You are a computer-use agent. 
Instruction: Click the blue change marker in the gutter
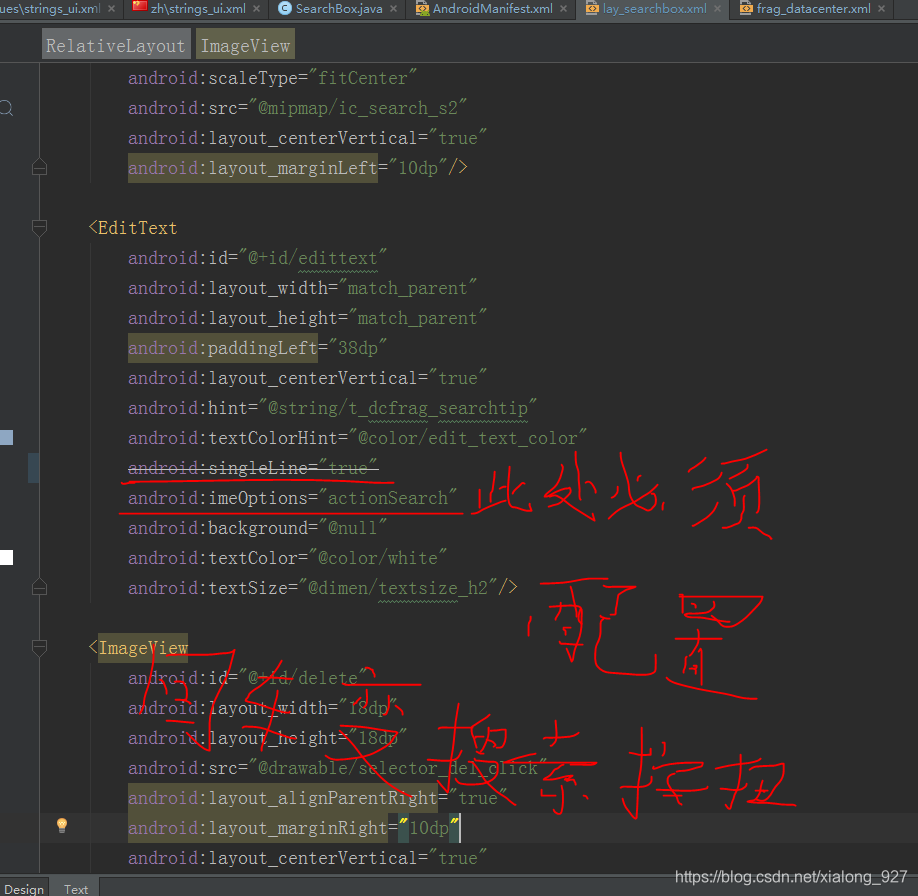[x=7, y=437]
